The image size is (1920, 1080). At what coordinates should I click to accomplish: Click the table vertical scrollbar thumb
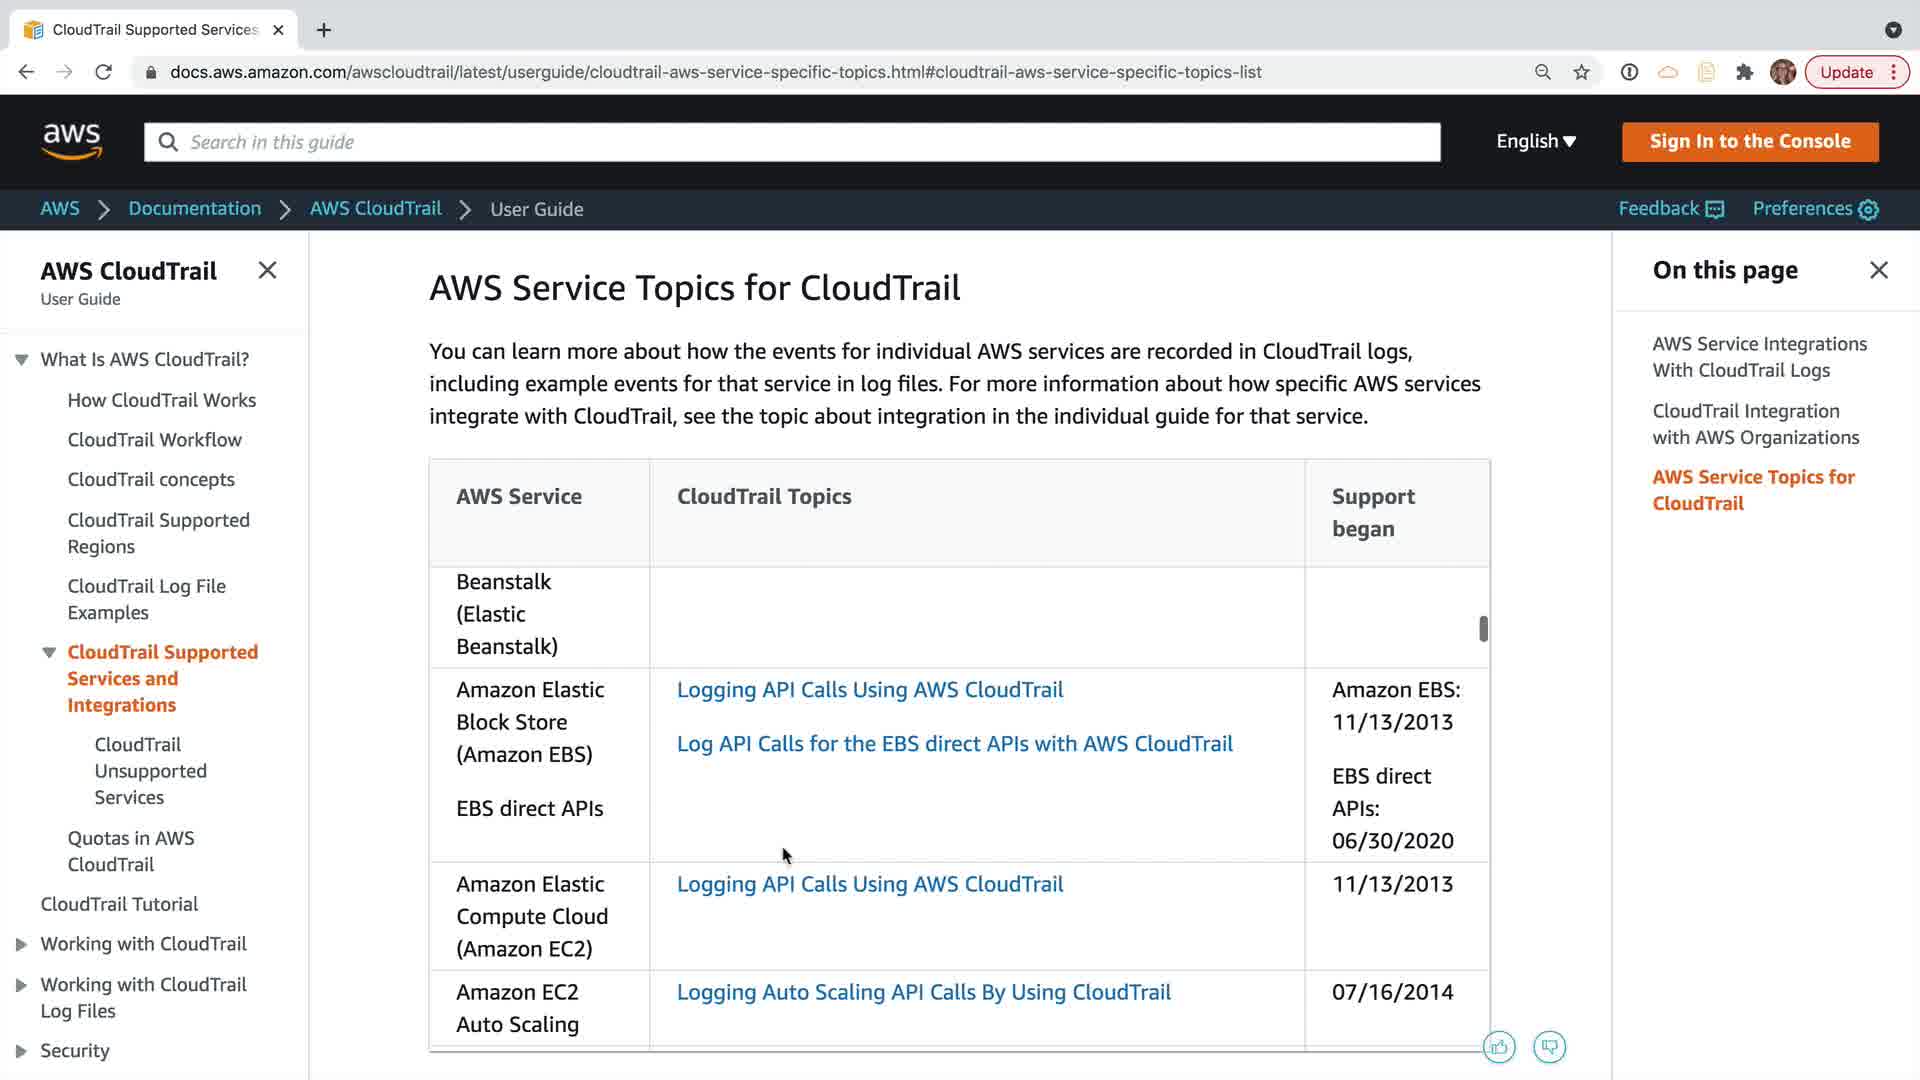pos(1483,628)
